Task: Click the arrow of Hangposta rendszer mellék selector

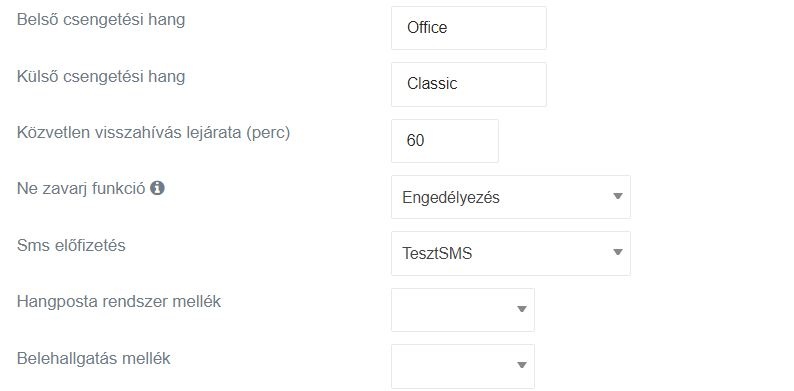Action: click(522, 309)
